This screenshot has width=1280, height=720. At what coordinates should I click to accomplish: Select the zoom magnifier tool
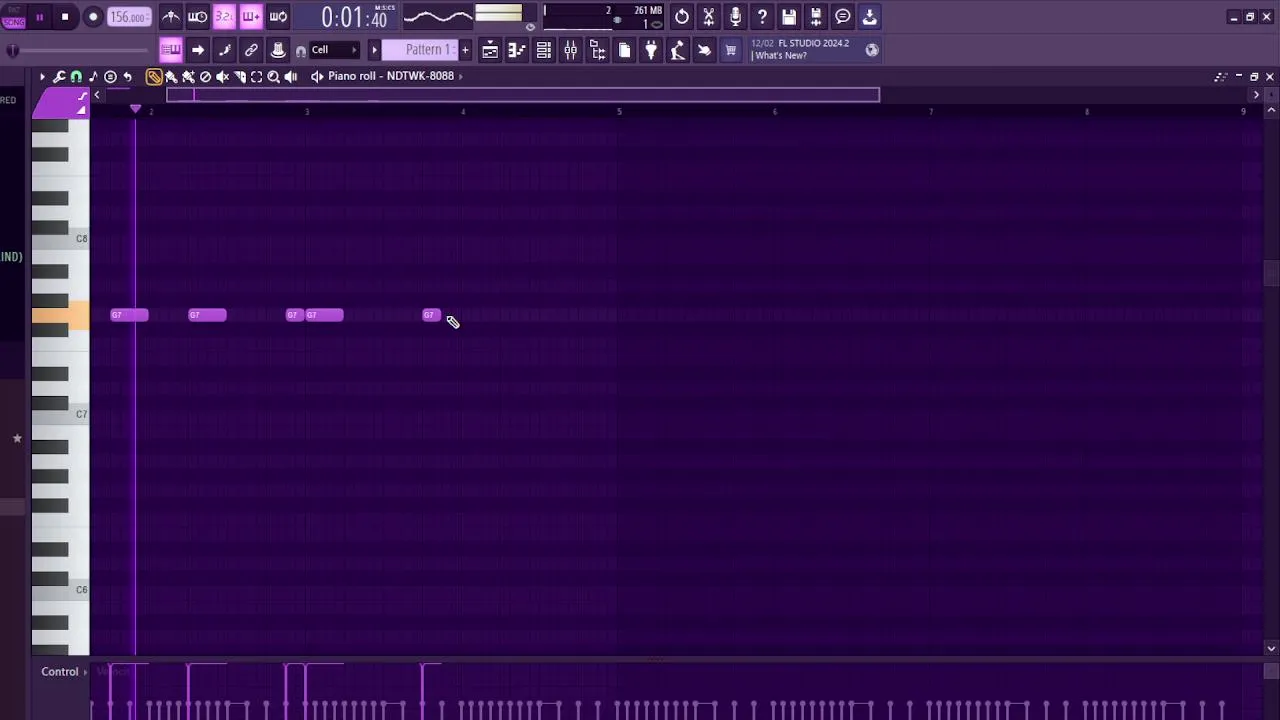[x=273, y=76]
